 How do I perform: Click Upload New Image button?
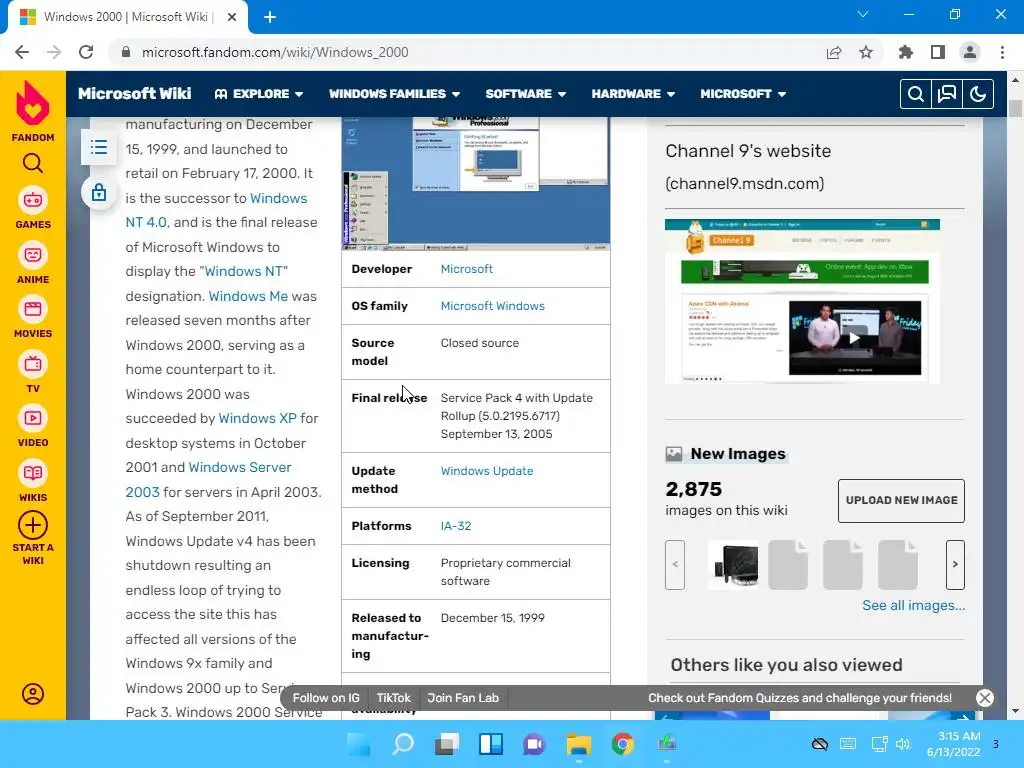[901, 500]
